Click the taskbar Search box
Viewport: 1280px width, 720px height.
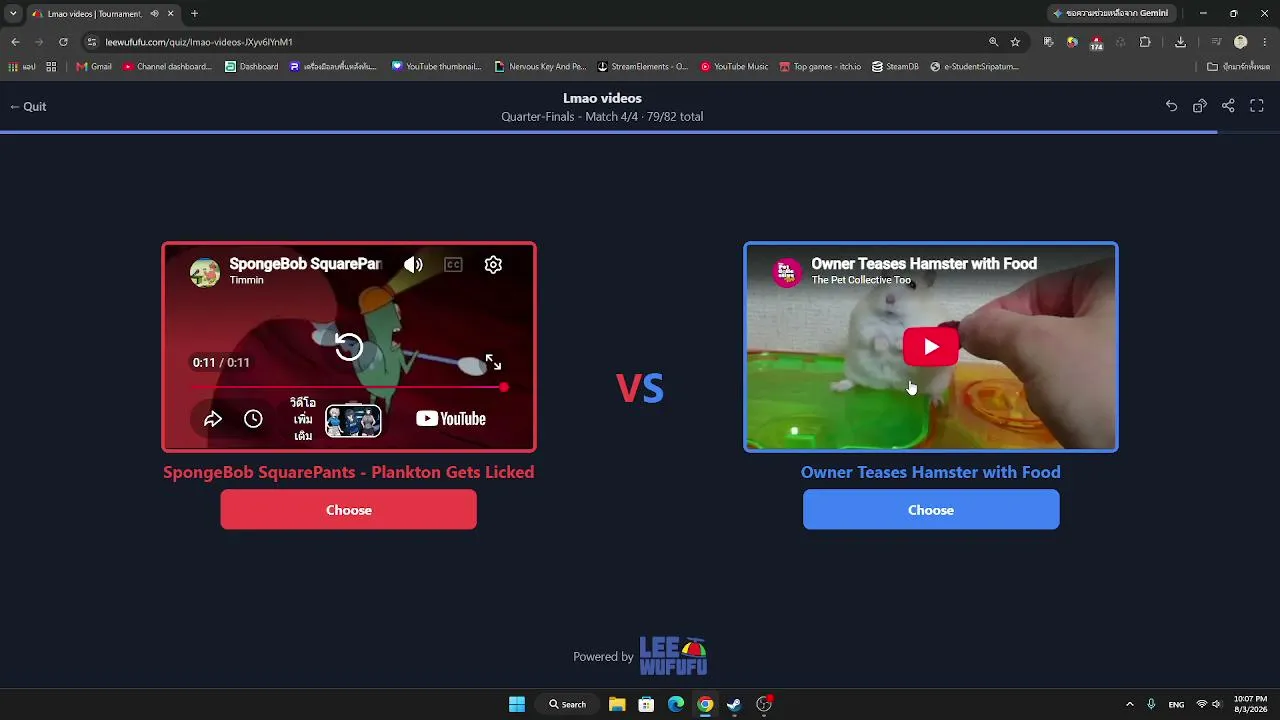568,704
